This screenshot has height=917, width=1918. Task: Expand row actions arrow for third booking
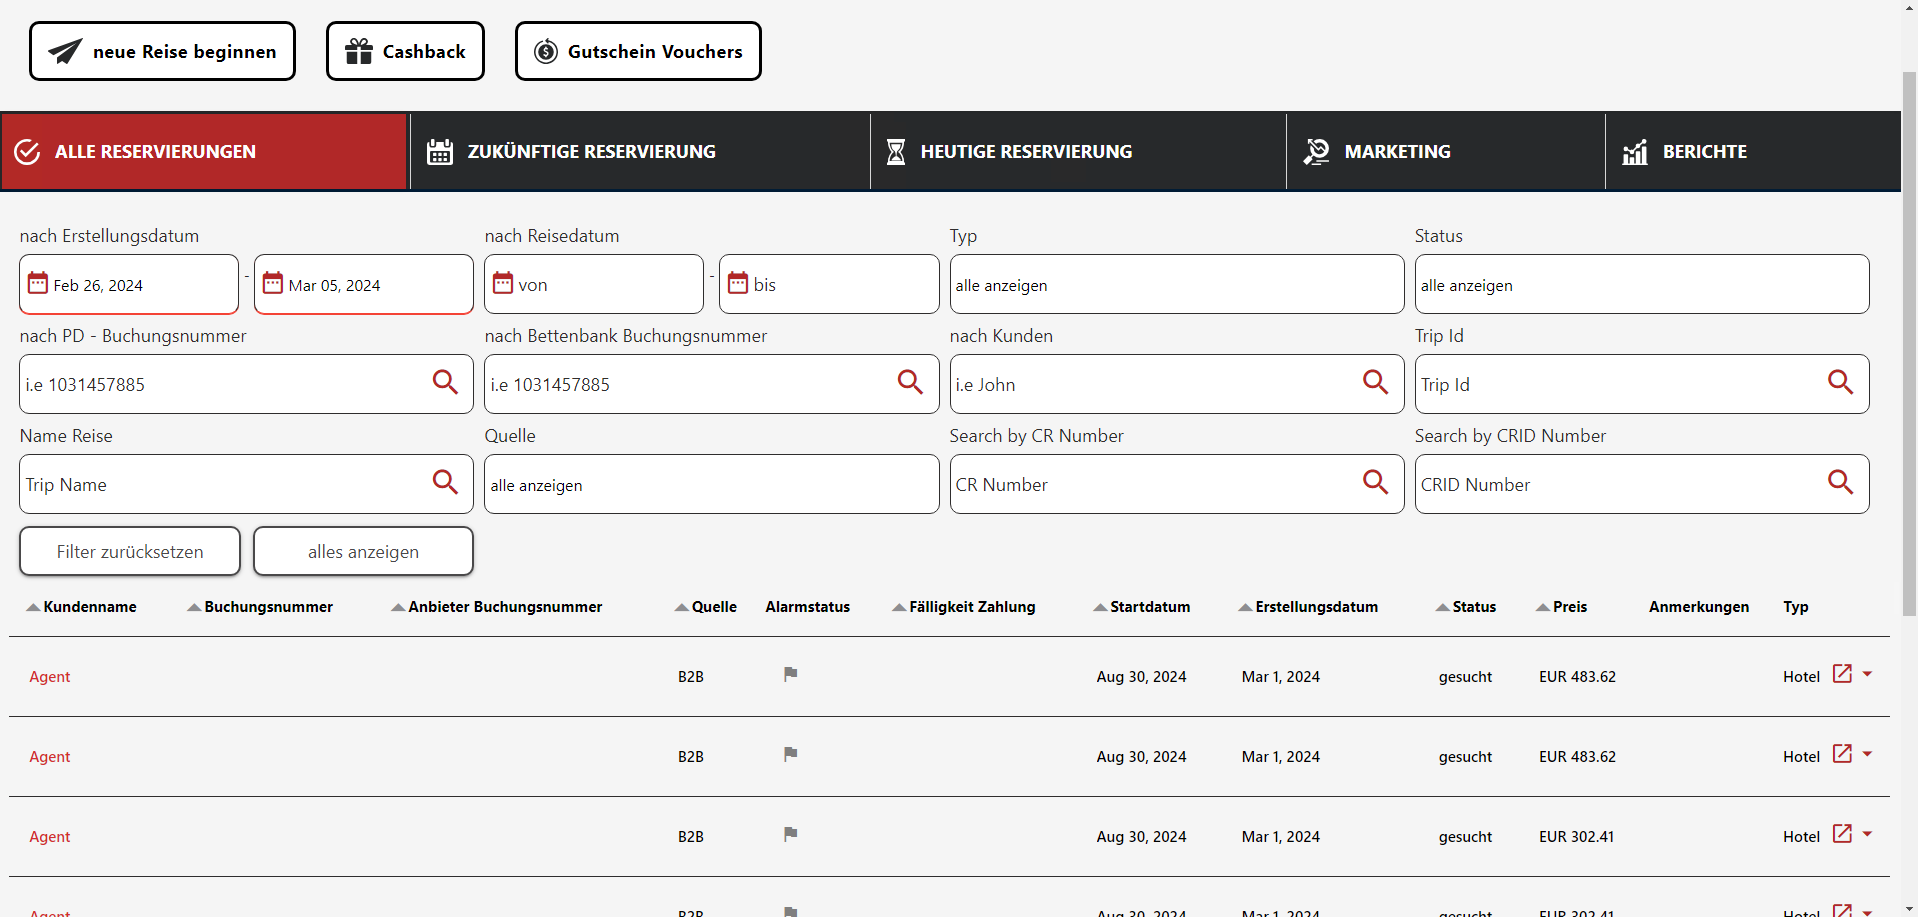[1867, 834]
